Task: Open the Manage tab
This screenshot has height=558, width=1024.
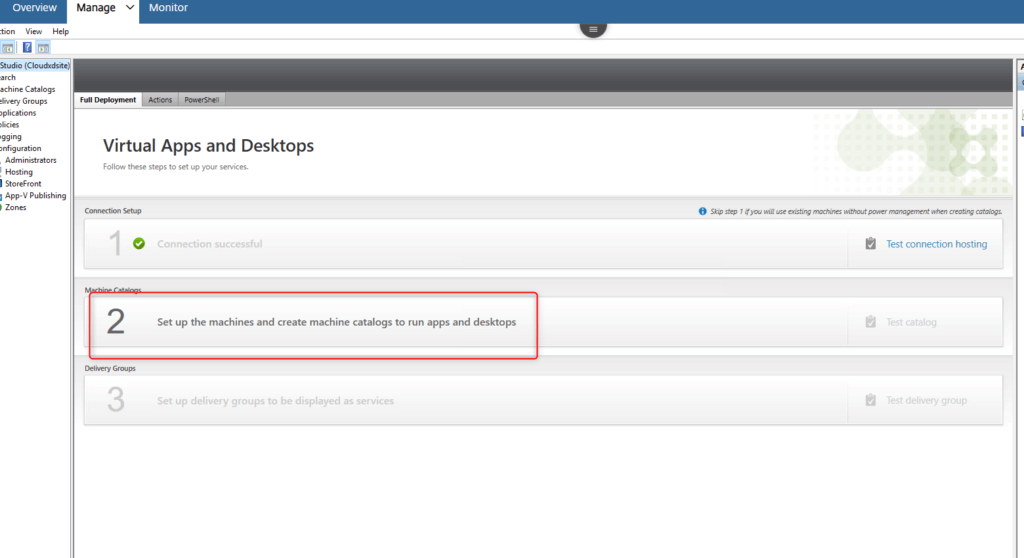Action: [95, 8]
